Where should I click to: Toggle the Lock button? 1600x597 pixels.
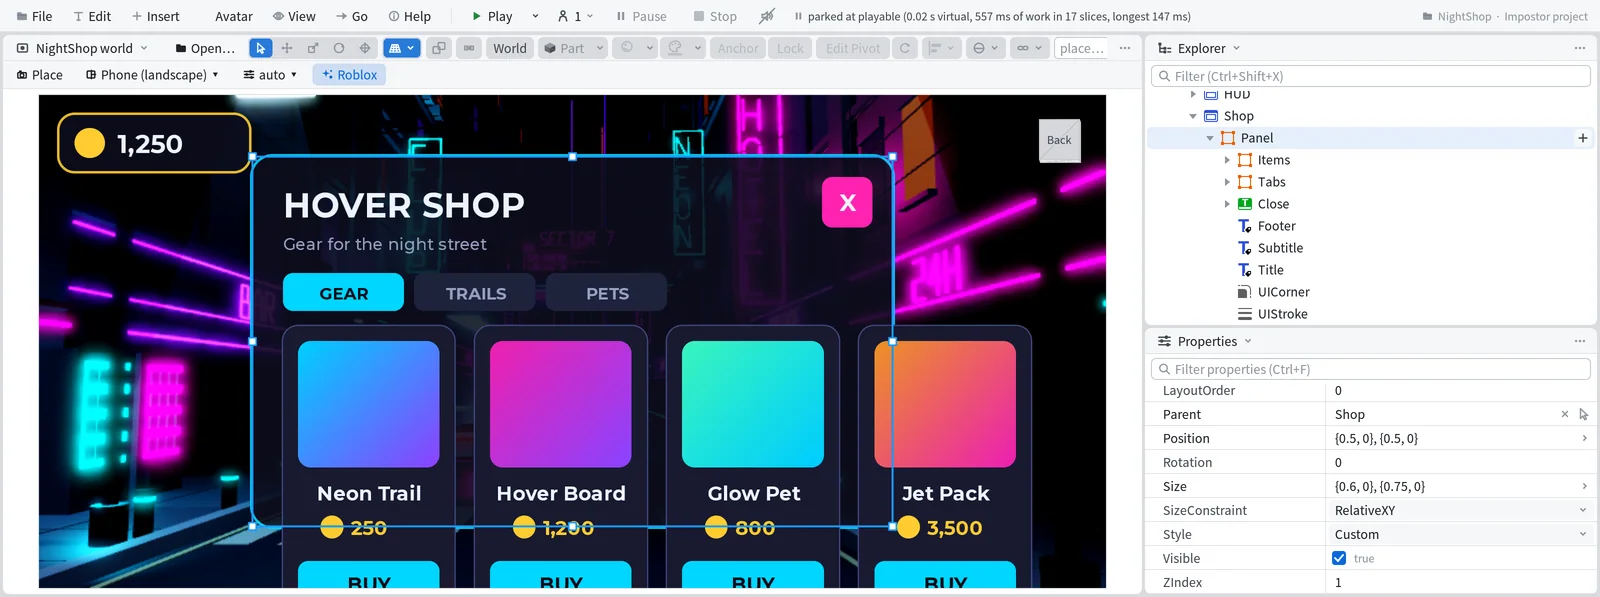[790, 48]
